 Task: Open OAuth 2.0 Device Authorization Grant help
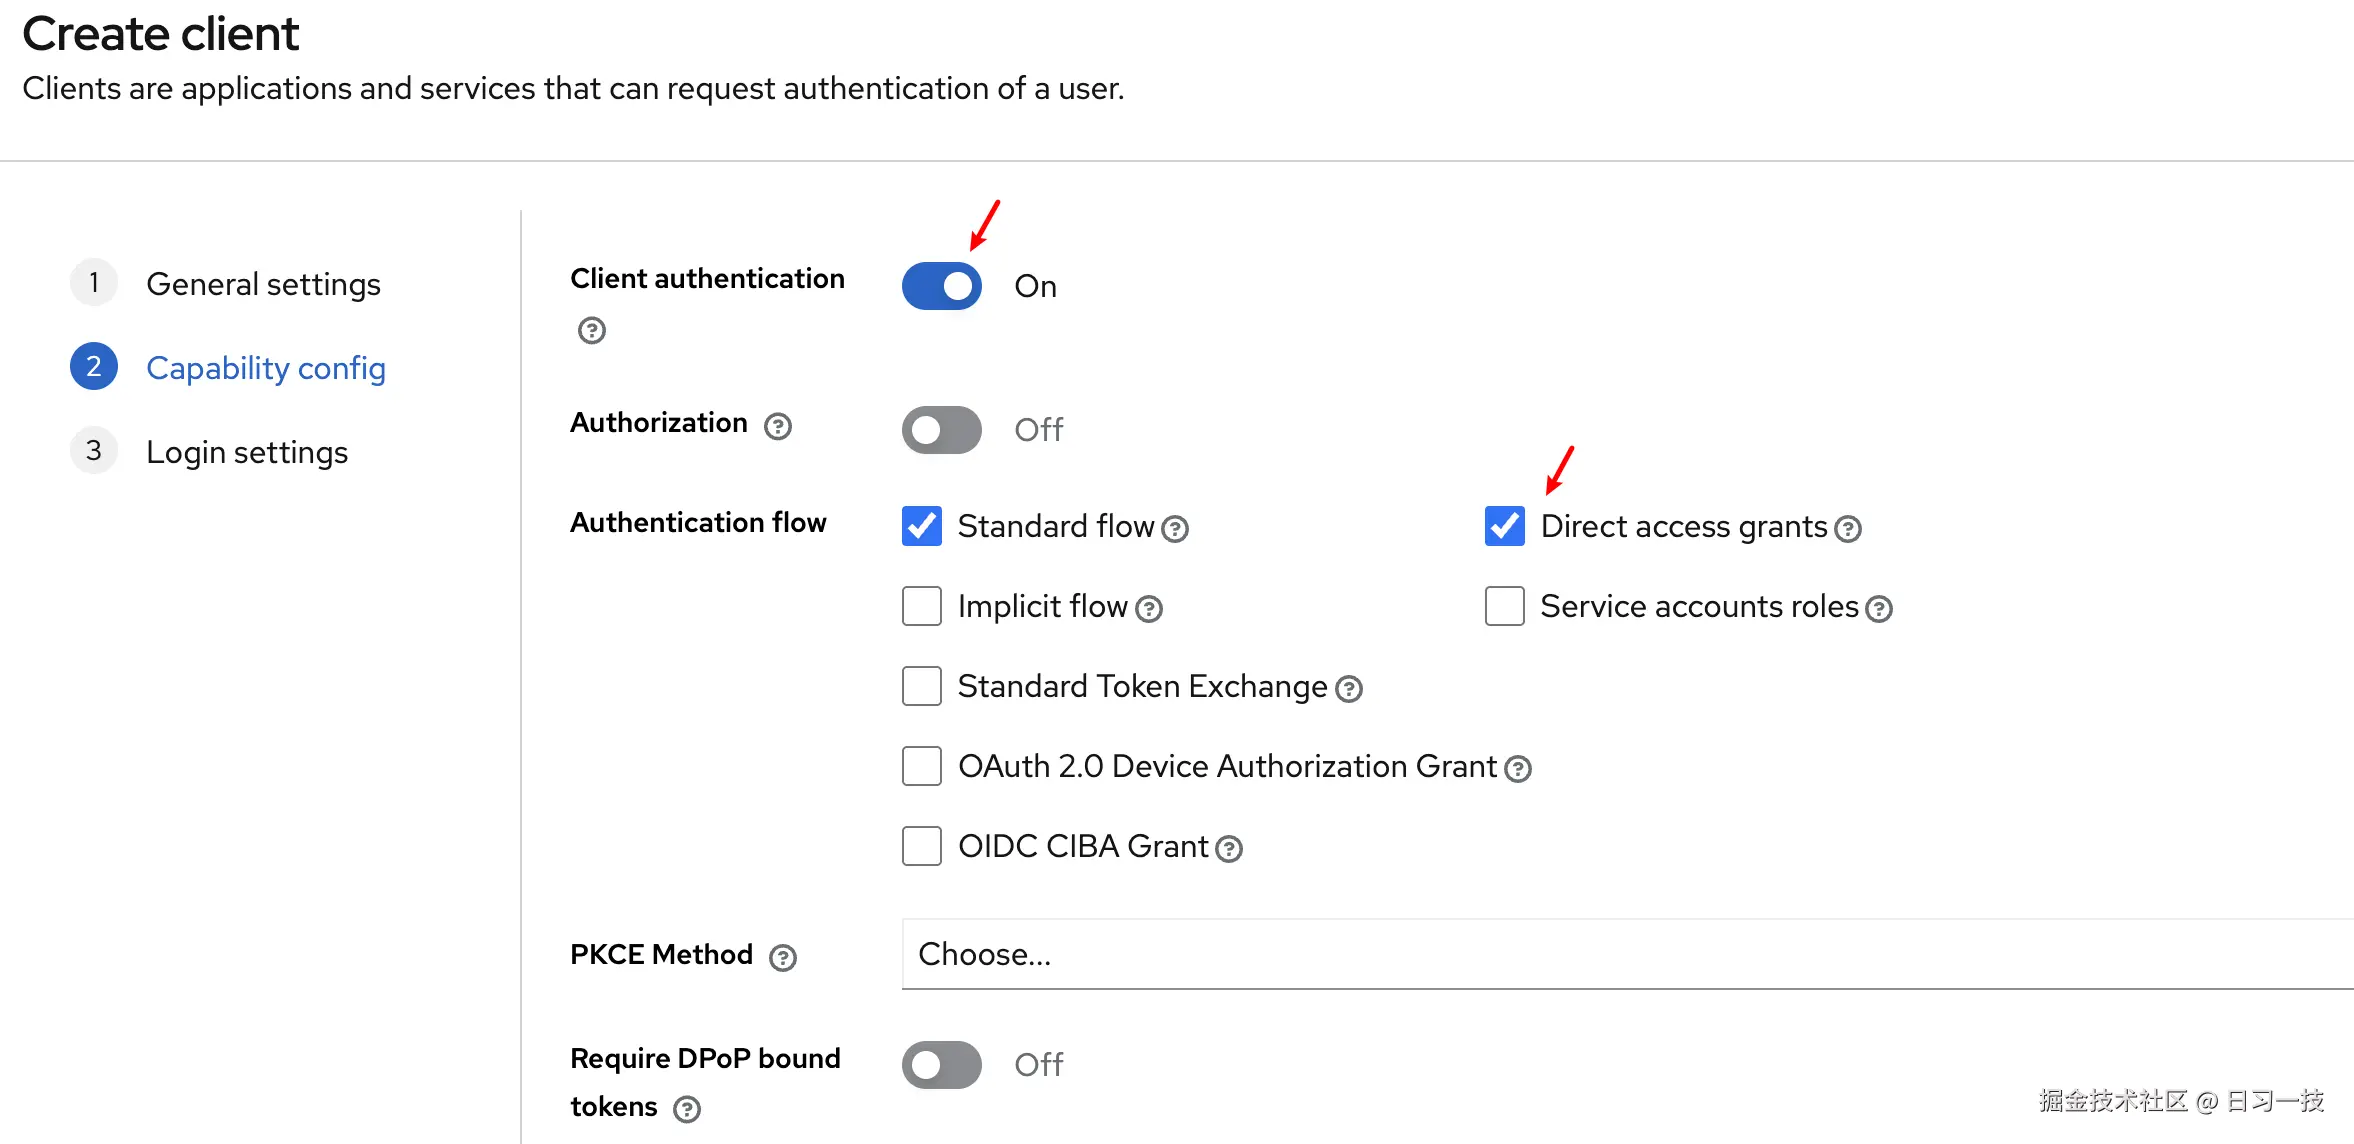[1518, 769]
